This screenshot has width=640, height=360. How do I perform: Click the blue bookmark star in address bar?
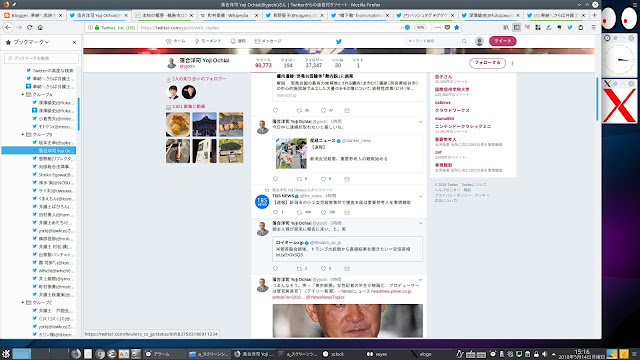click(x=457, y=27)
